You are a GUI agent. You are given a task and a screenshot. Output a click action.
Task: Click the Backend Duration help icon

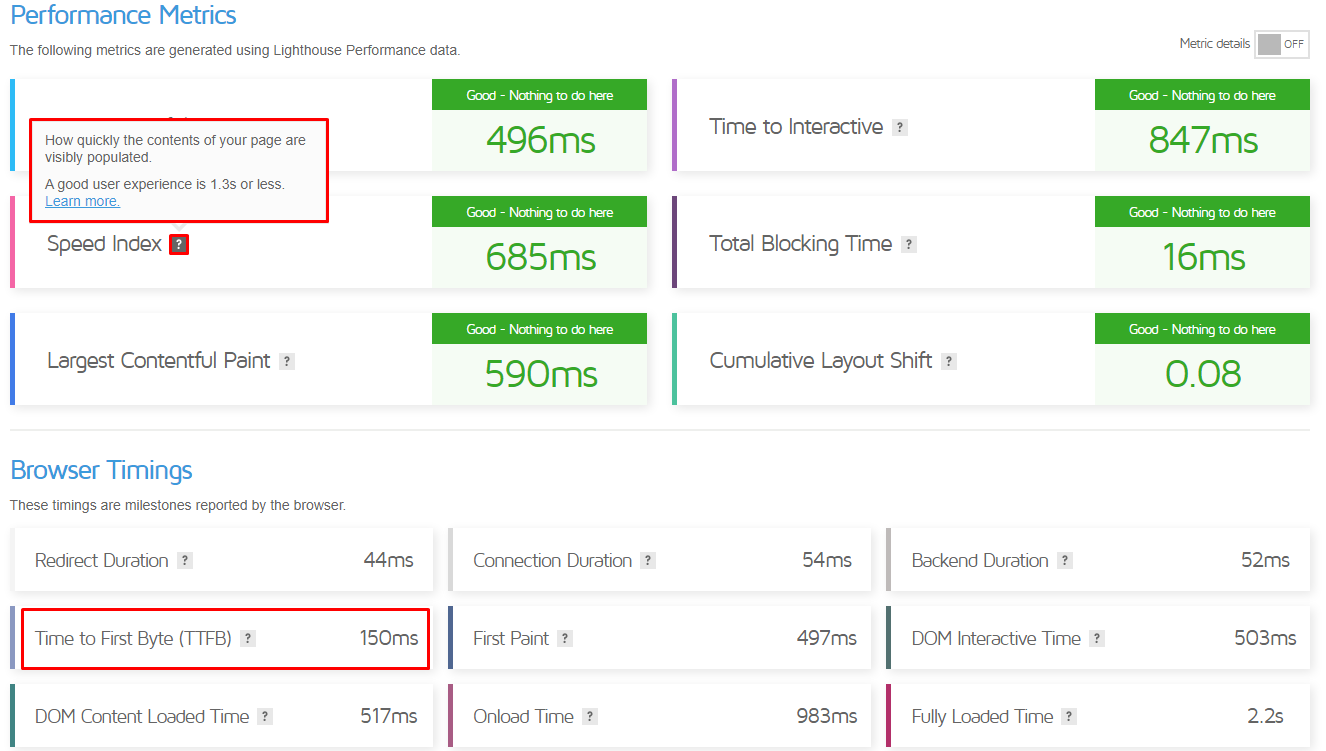click(x=1065, y=560)
